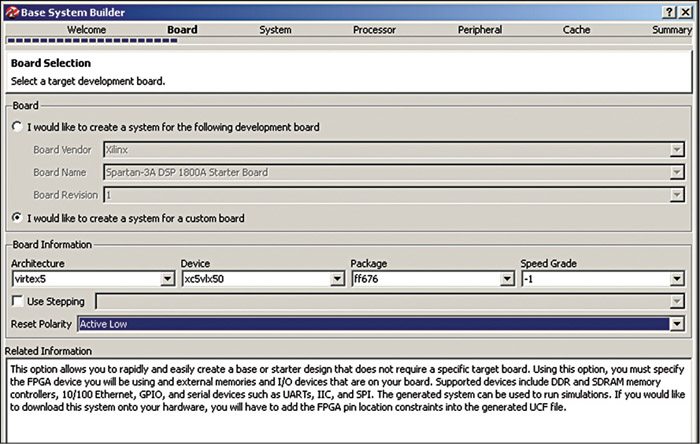Go to the Welcome step tab

pyautogui.click(x=86, y=30)
